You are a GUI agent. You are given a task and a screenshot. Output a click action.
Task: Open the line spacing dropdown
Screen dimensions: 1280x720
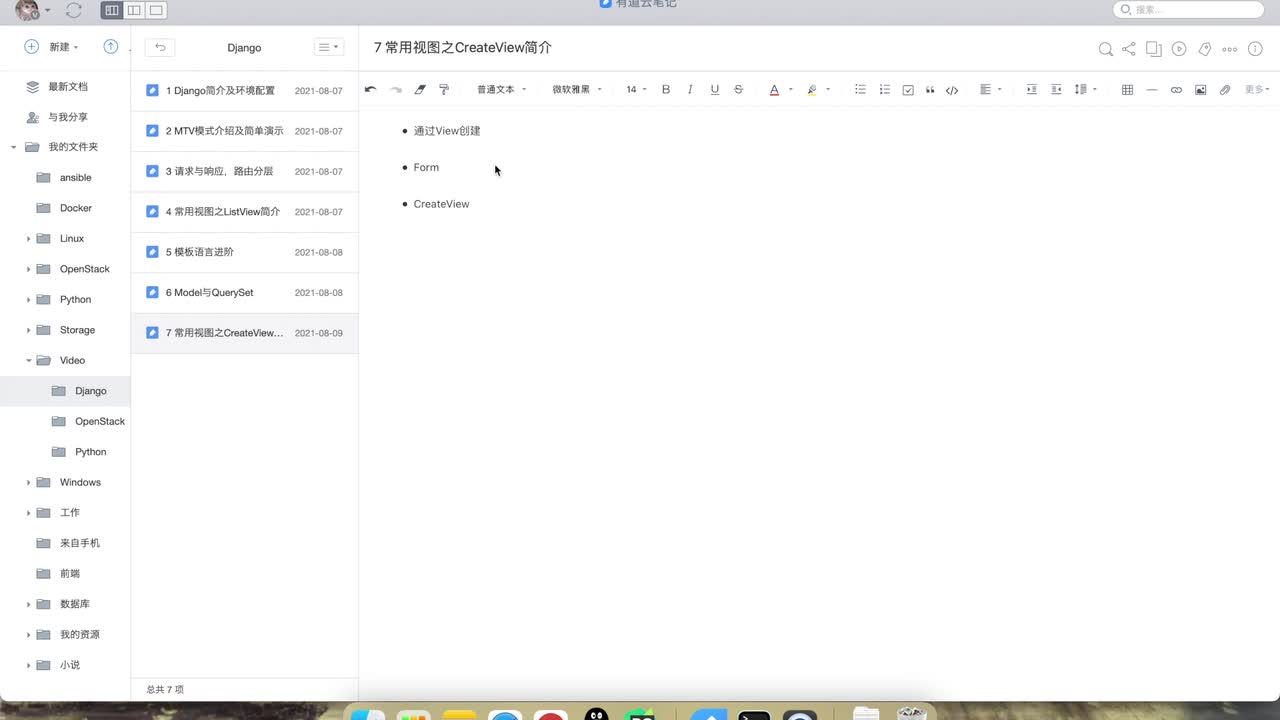point(1085,89)
